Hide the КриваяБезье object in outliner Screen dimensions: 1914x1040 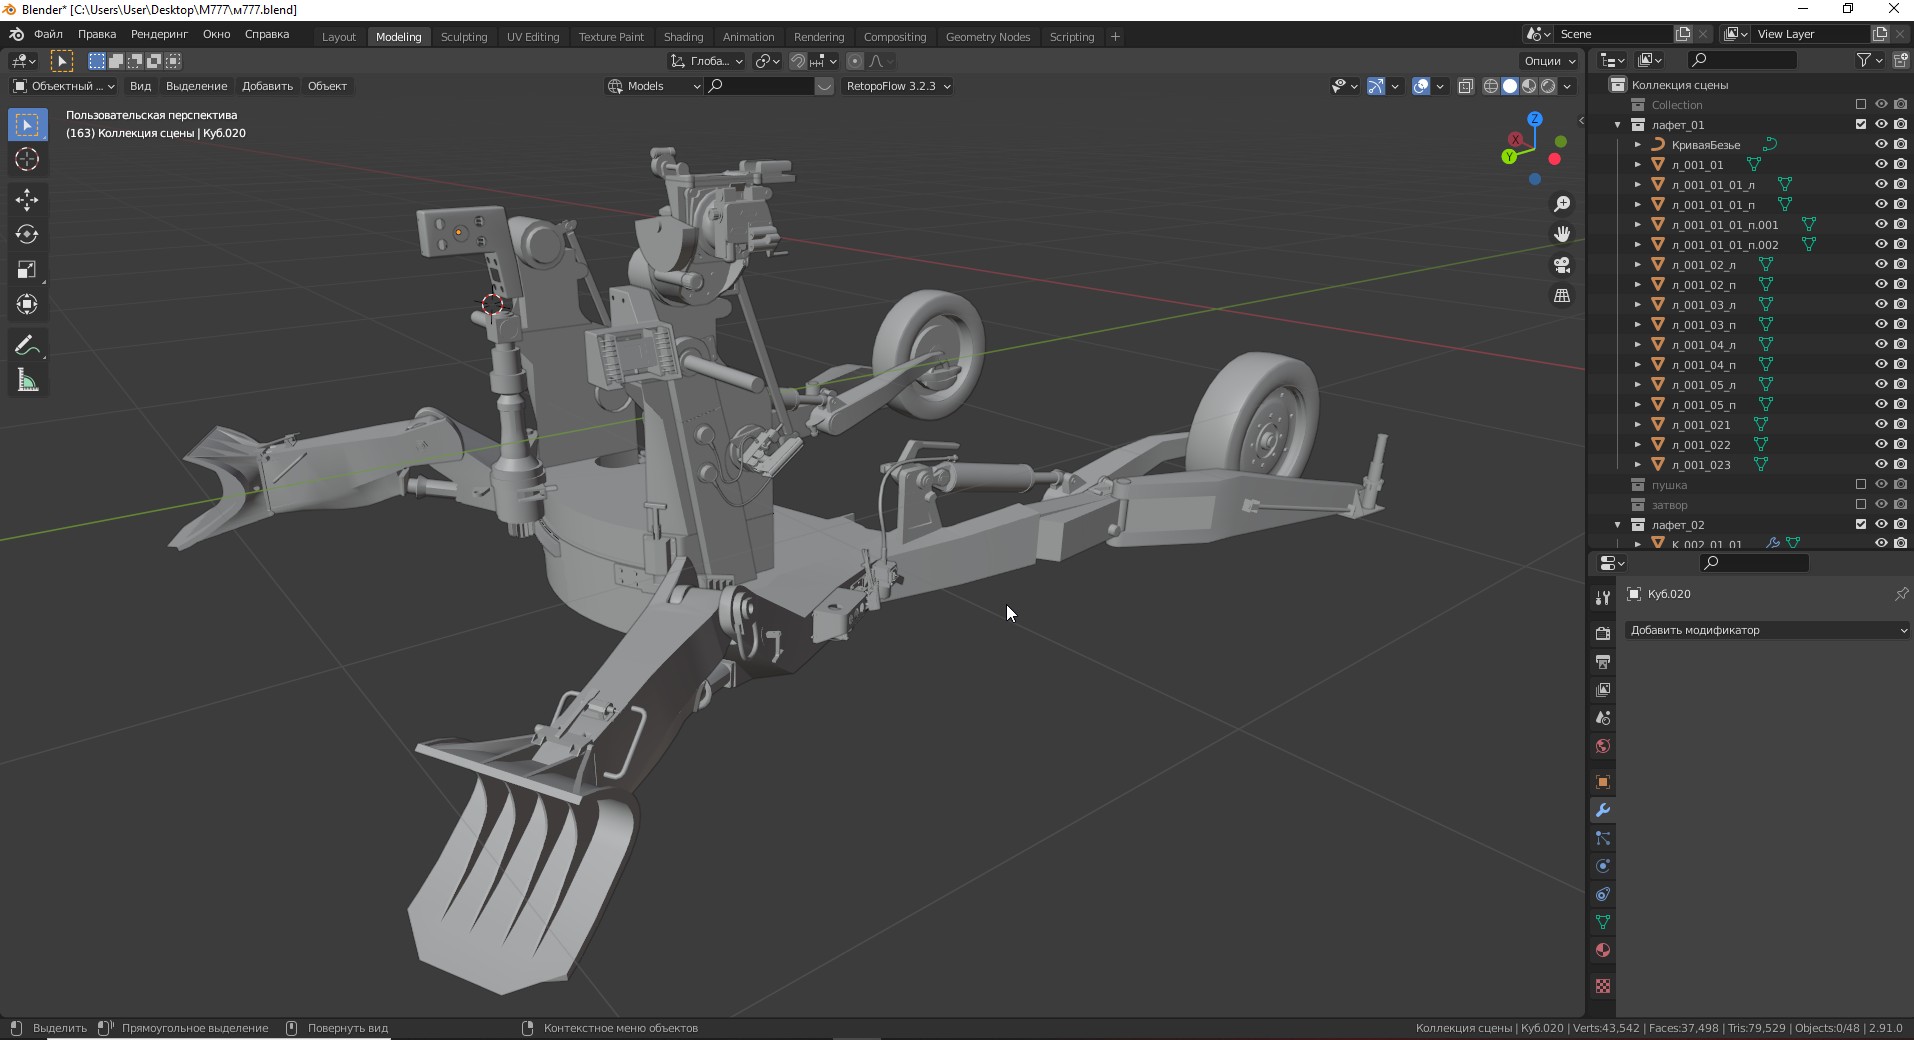tap(1881, 145)
